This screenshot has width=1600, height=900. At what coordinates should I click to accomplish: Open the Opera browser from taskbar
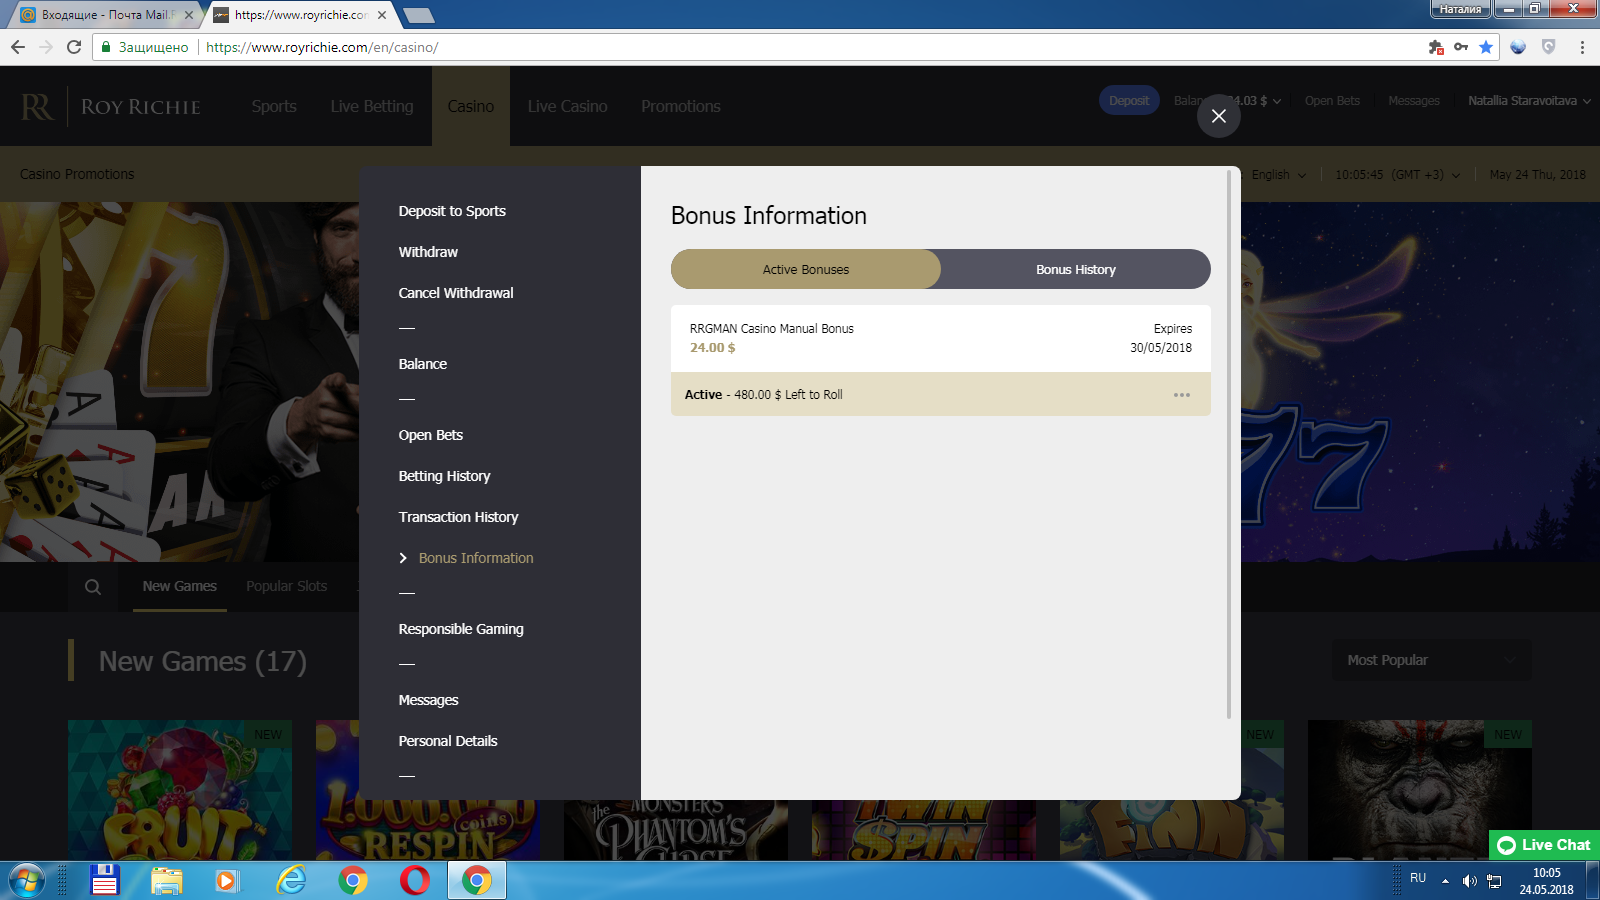414,880
